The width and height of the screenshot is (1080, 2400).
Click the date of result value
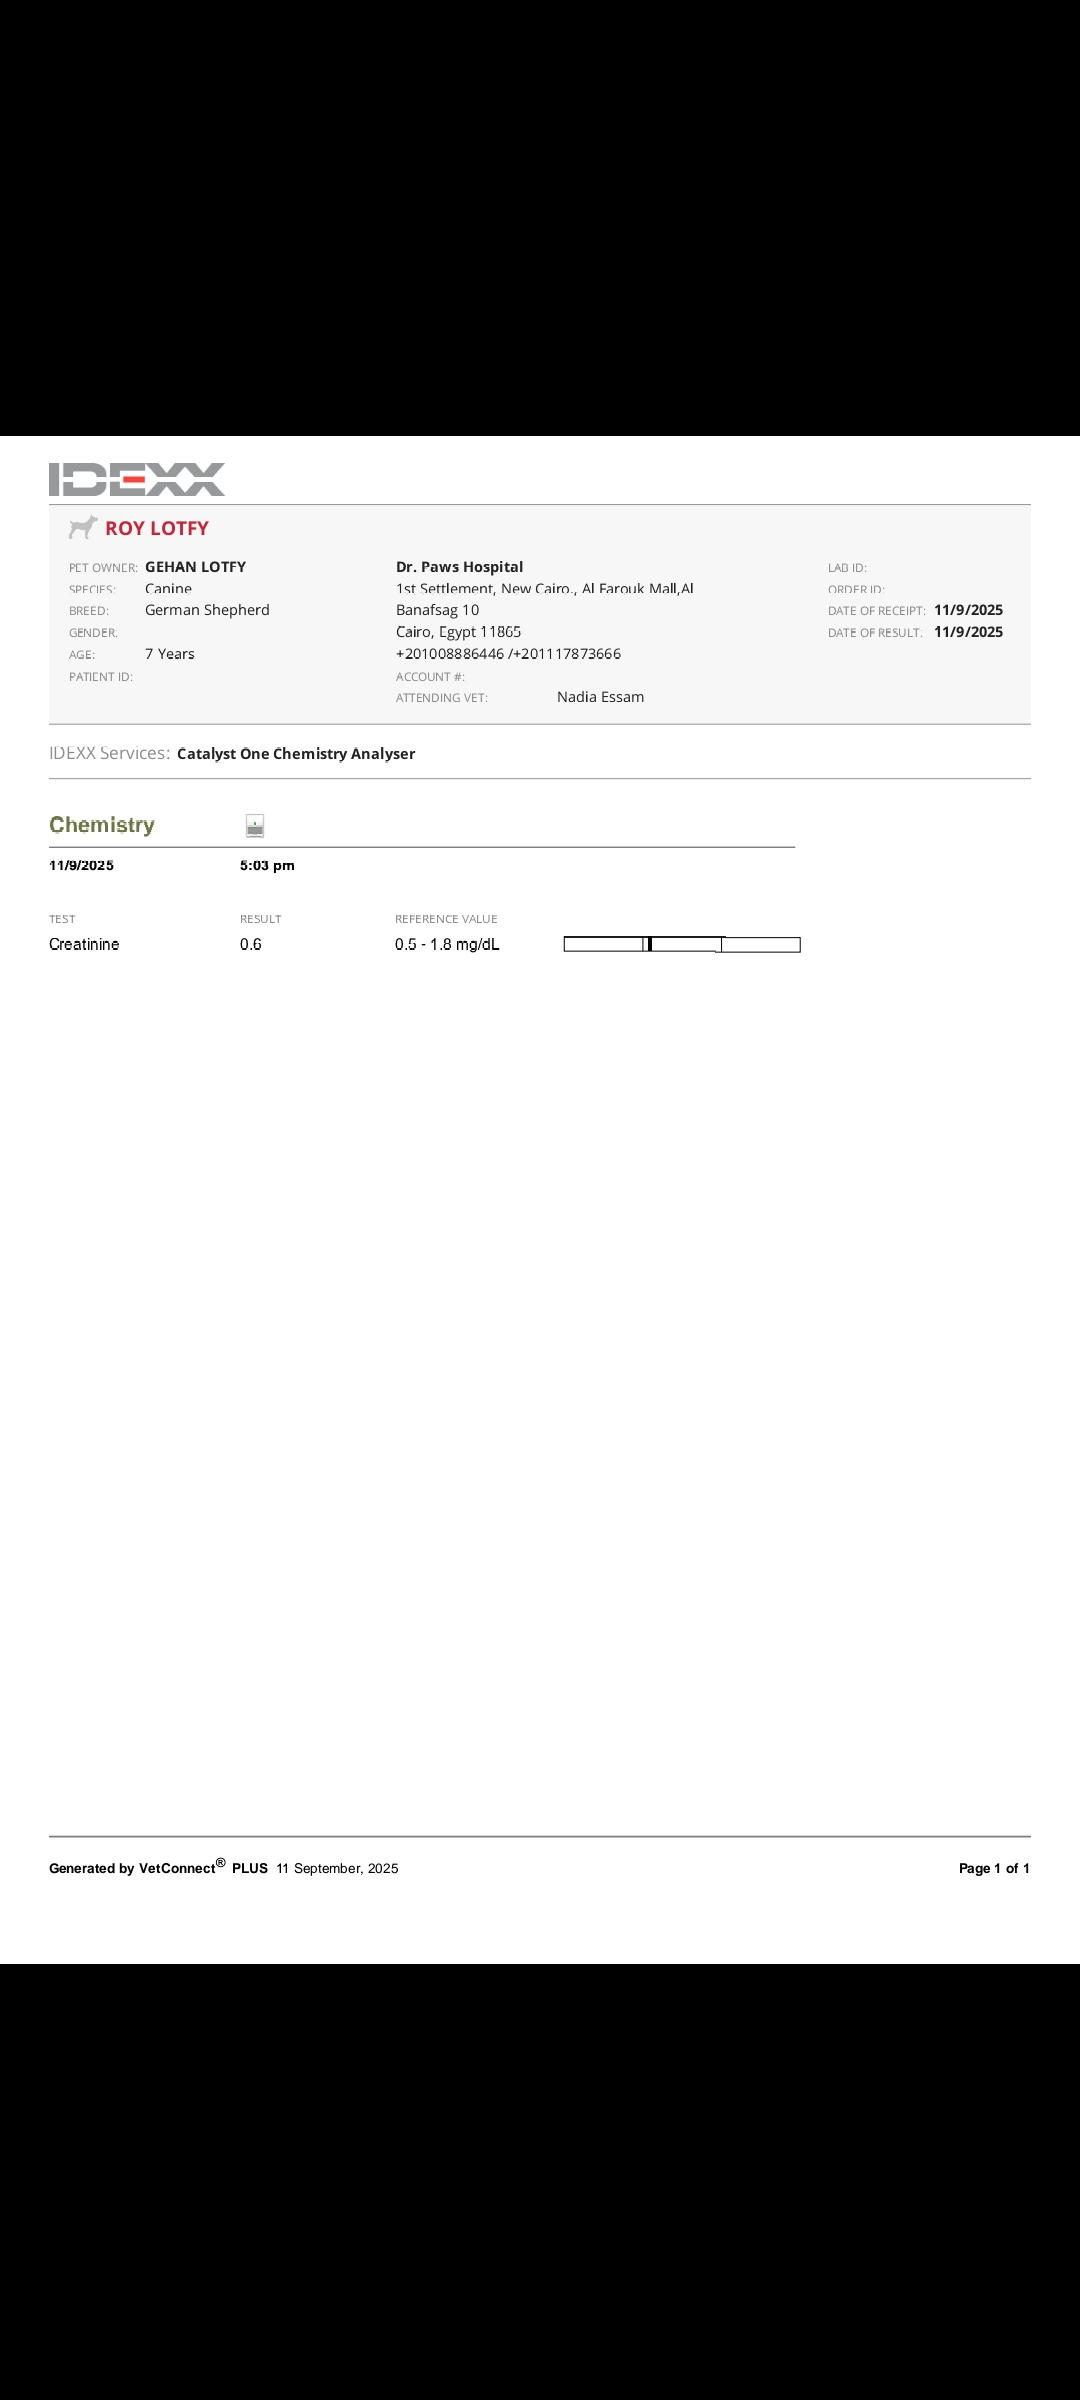point(968,632)
